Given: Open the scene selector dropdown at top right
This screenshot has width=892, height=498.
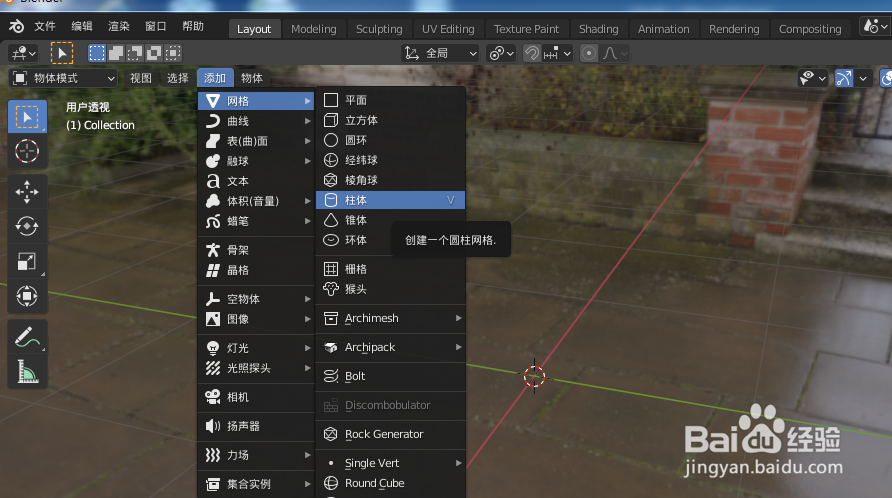Looking at the screenshot, I should click(875, 26).
